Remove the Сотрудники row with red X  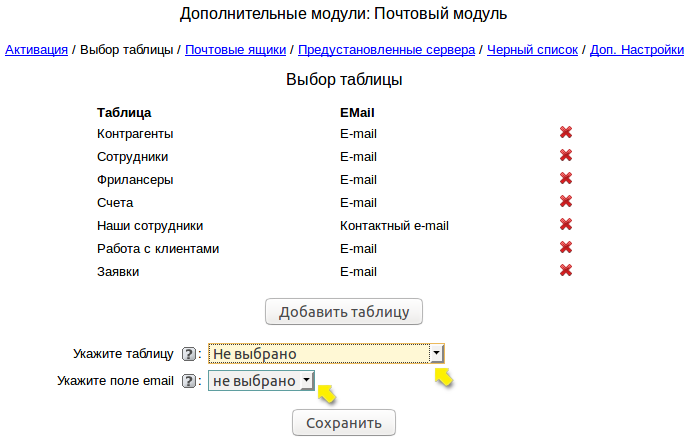point(565,156)
